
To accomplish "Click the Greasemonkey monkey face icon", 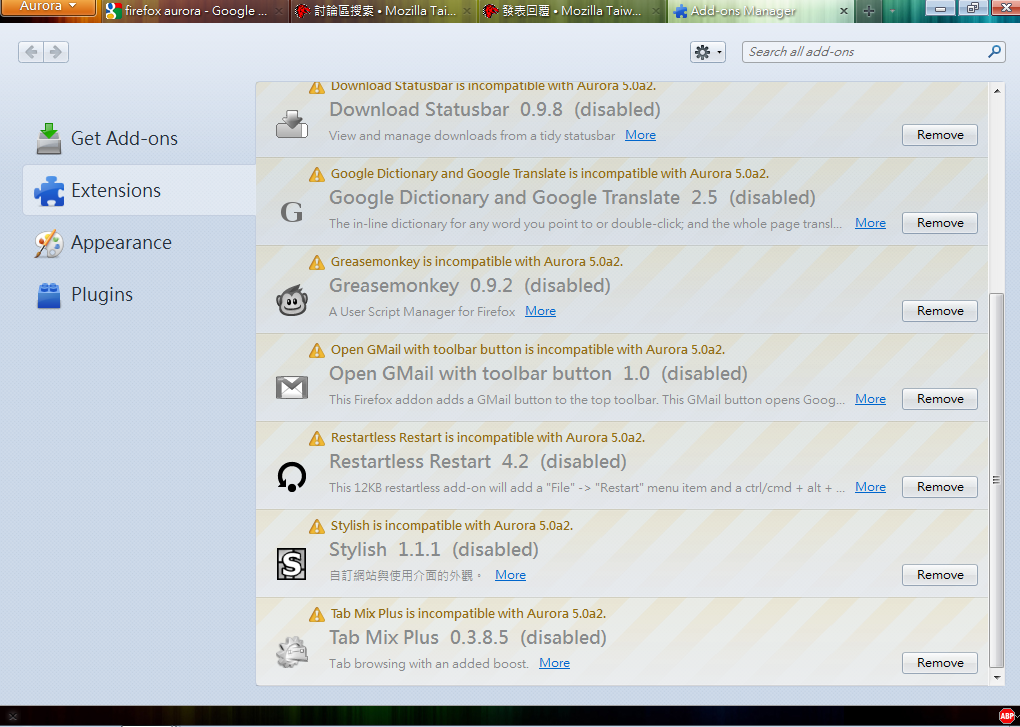I will tap(291, 300).
